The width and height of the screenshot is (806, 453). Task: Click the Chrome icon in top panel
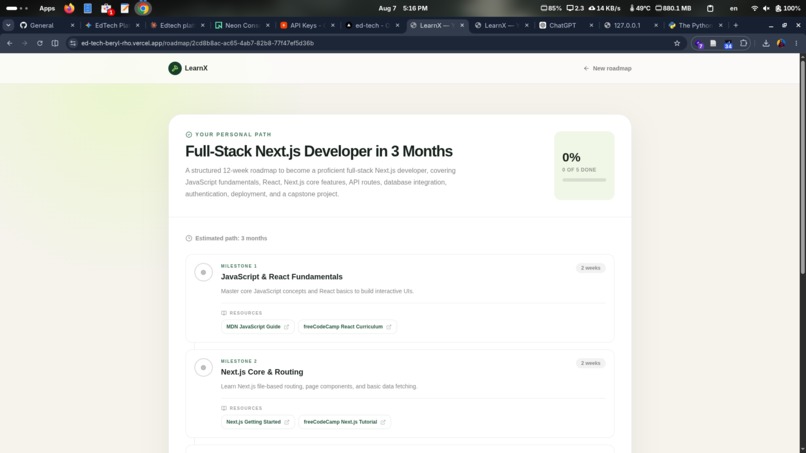coord(143,8)
